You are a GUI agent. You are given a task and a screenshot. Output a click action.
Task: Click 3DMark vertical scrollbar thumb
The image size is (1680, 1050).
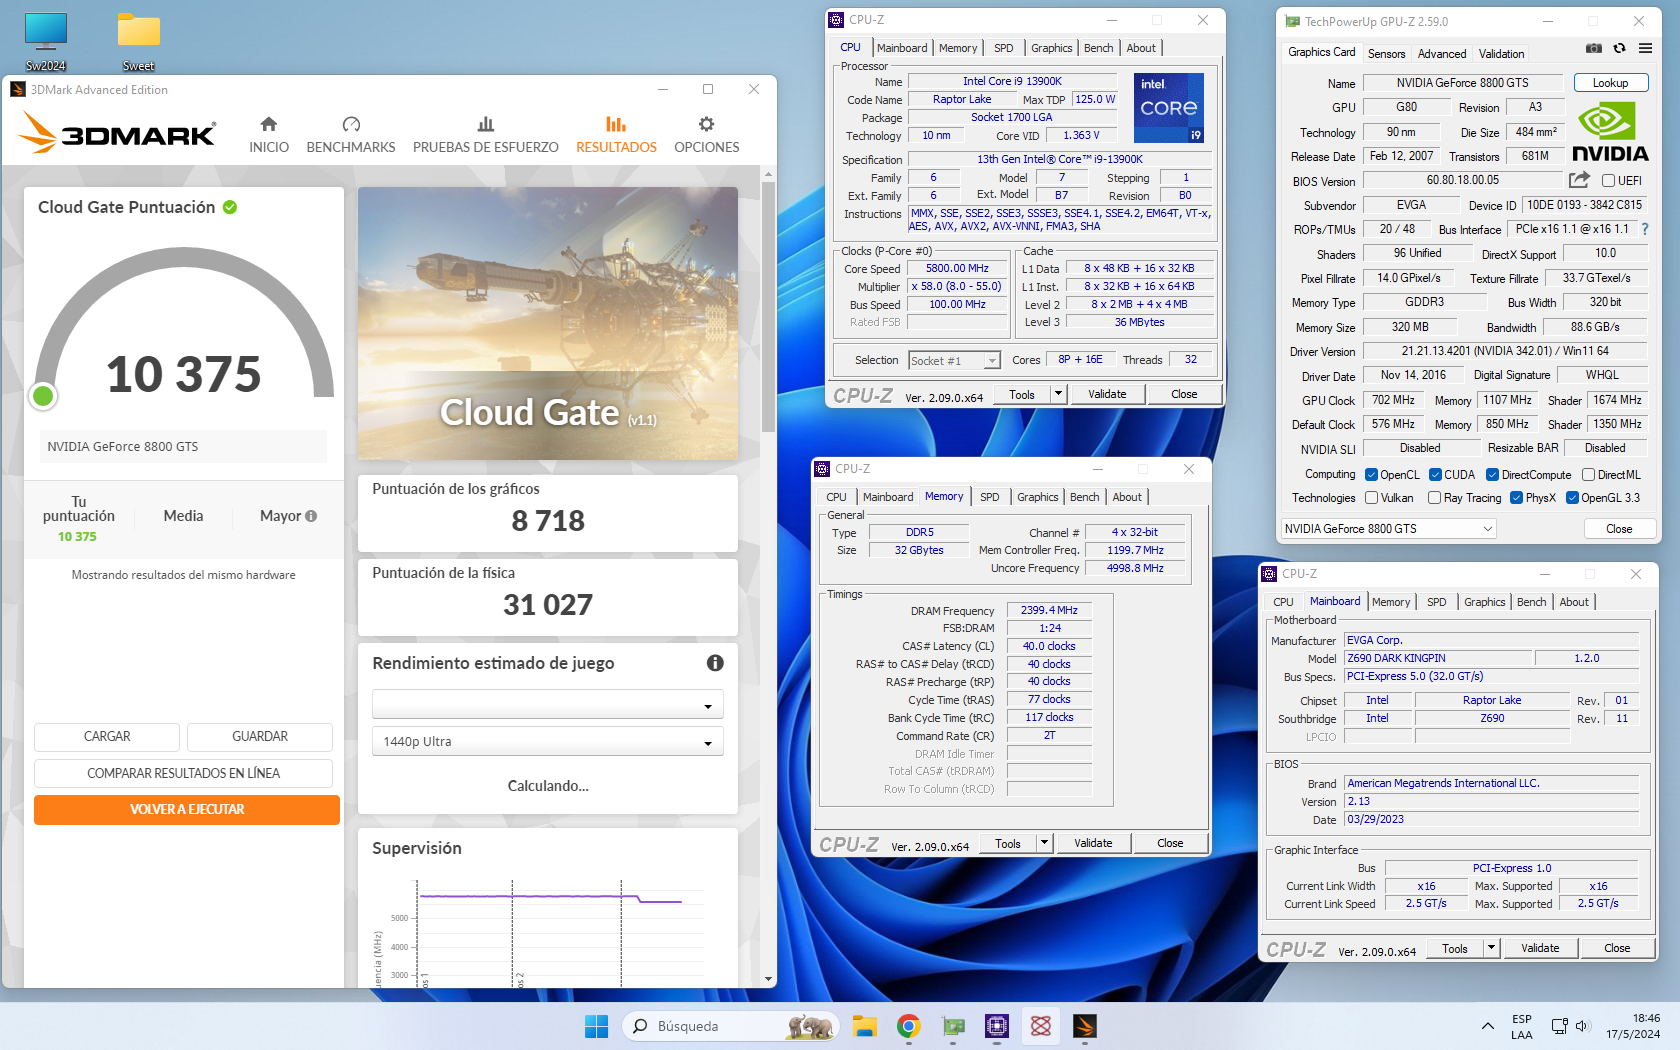(x=768, y=306)
